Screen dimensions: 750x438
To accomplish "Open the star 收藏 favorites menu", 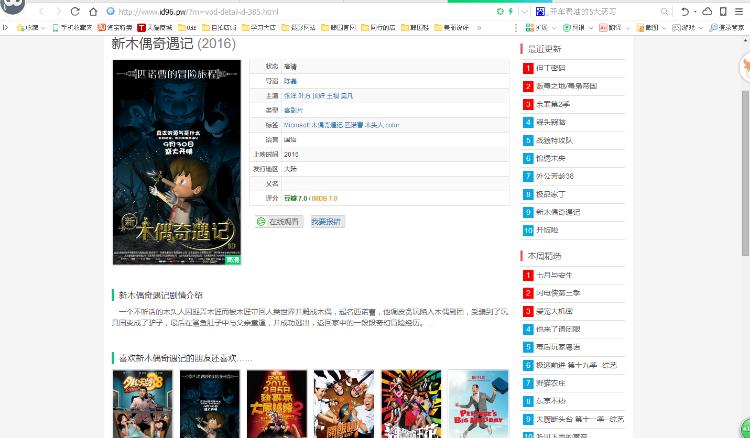I will 30,28.
